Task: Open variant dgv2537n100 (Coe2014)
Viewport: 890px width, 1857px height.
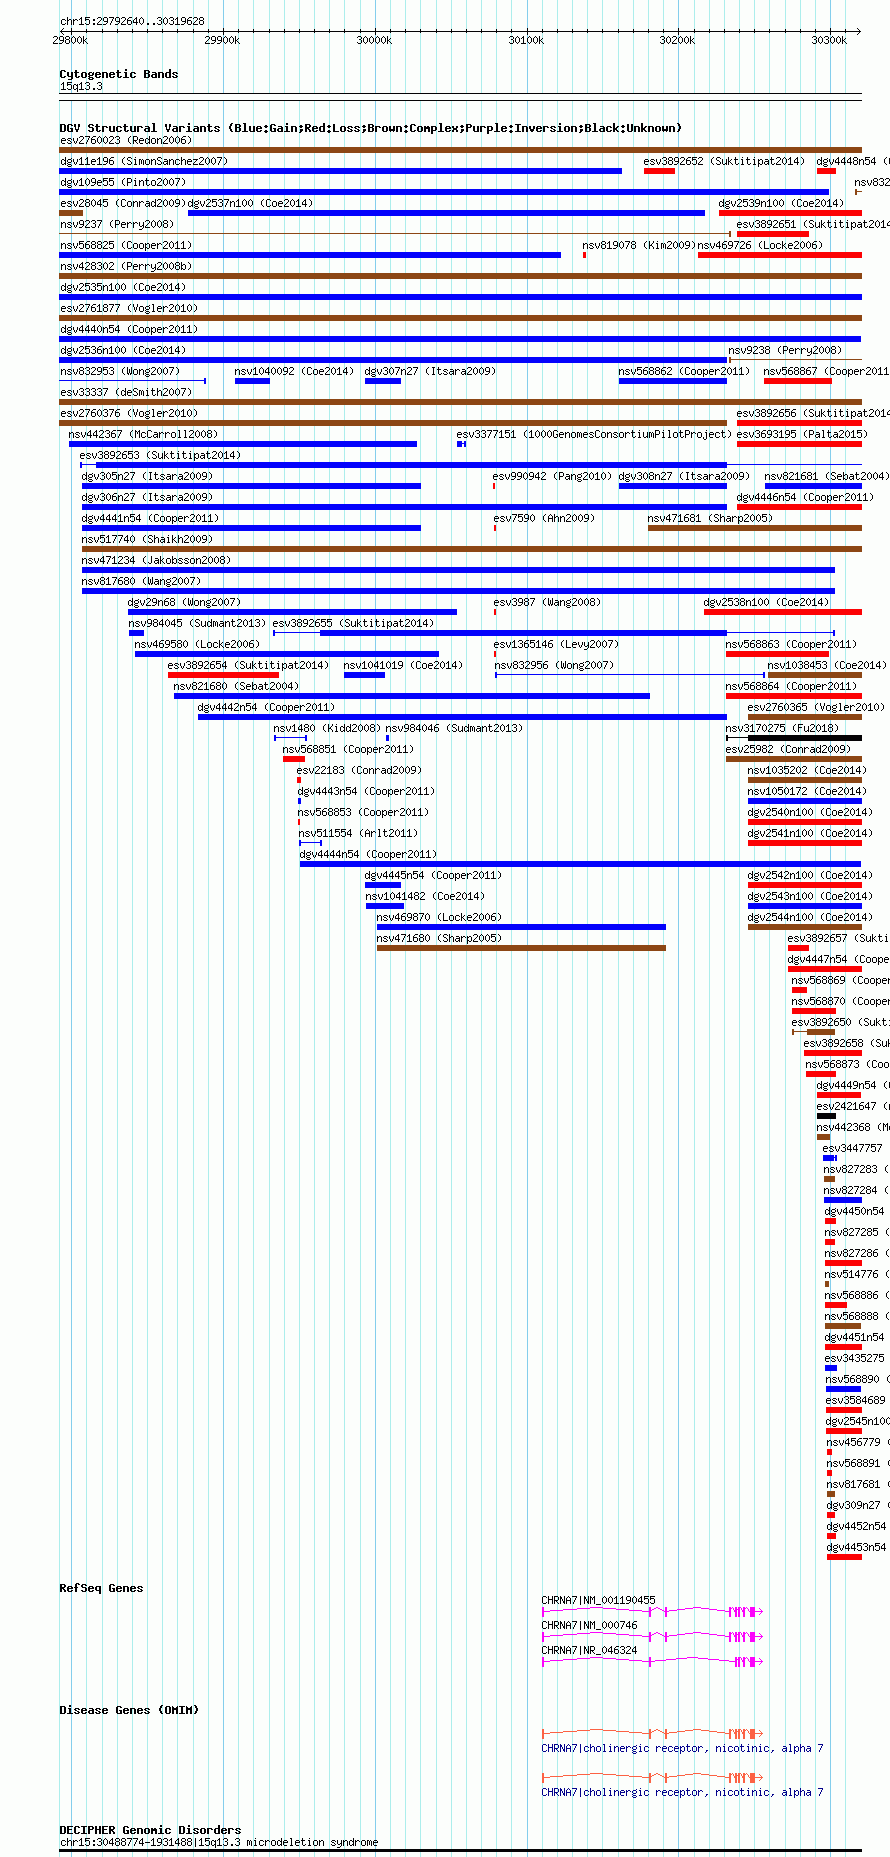Action: click(250, 203)
